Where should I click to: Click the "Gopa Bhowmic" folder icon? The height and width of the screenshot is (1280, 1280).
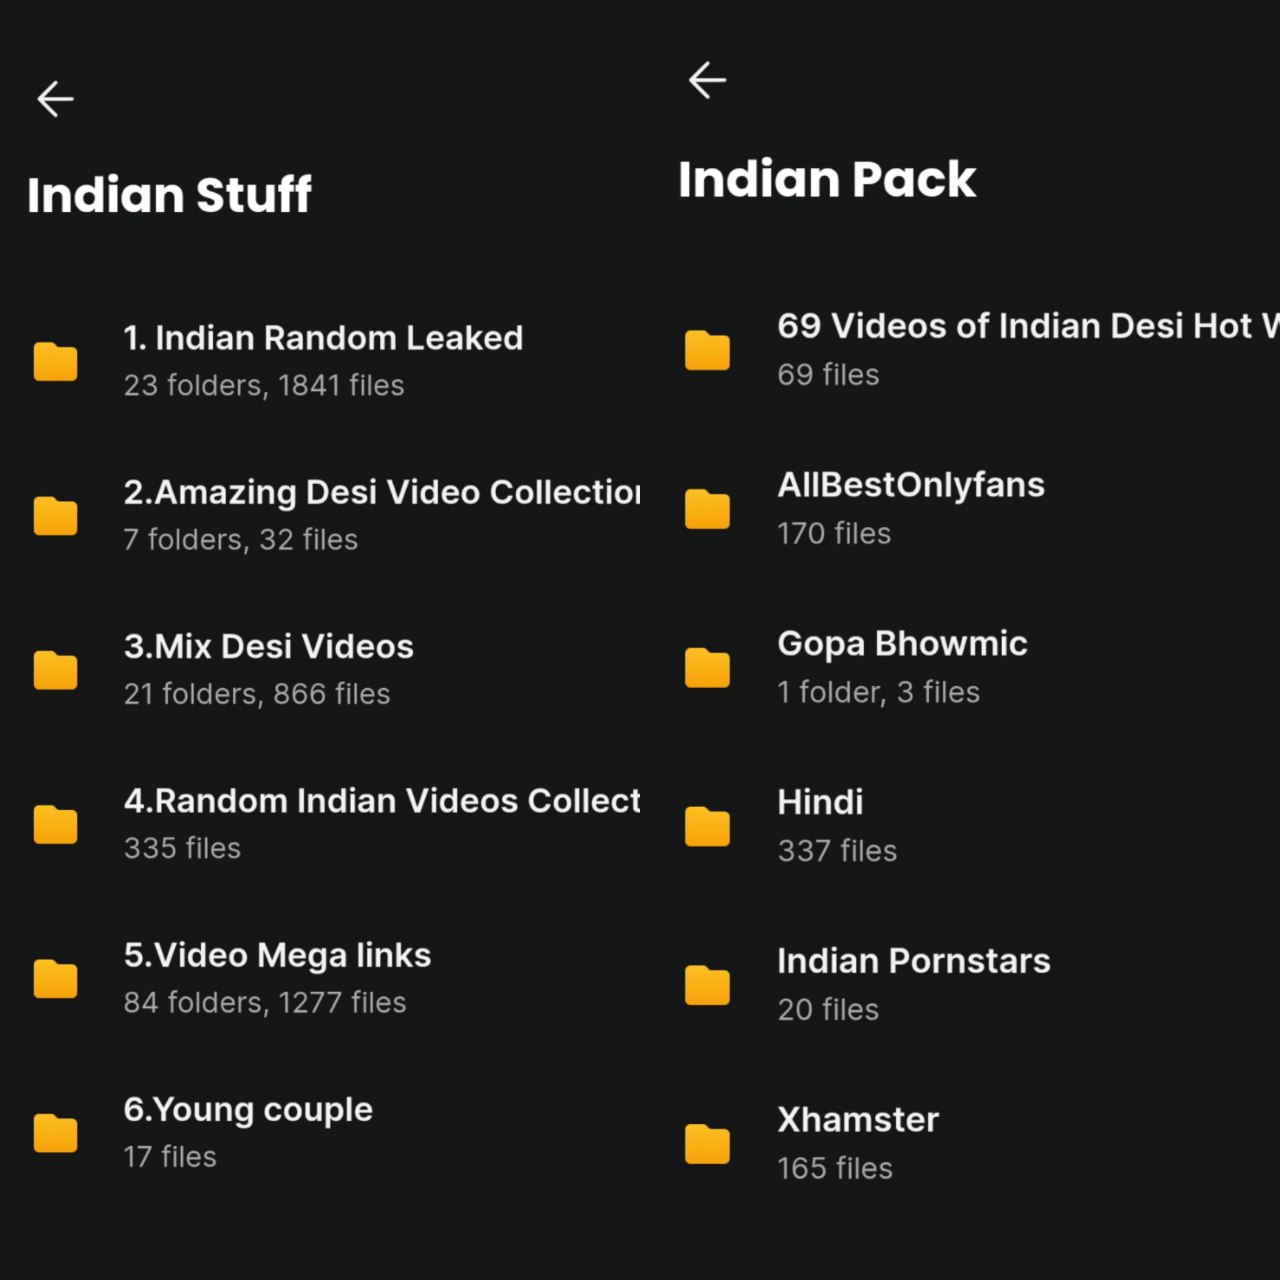(707, 668)
